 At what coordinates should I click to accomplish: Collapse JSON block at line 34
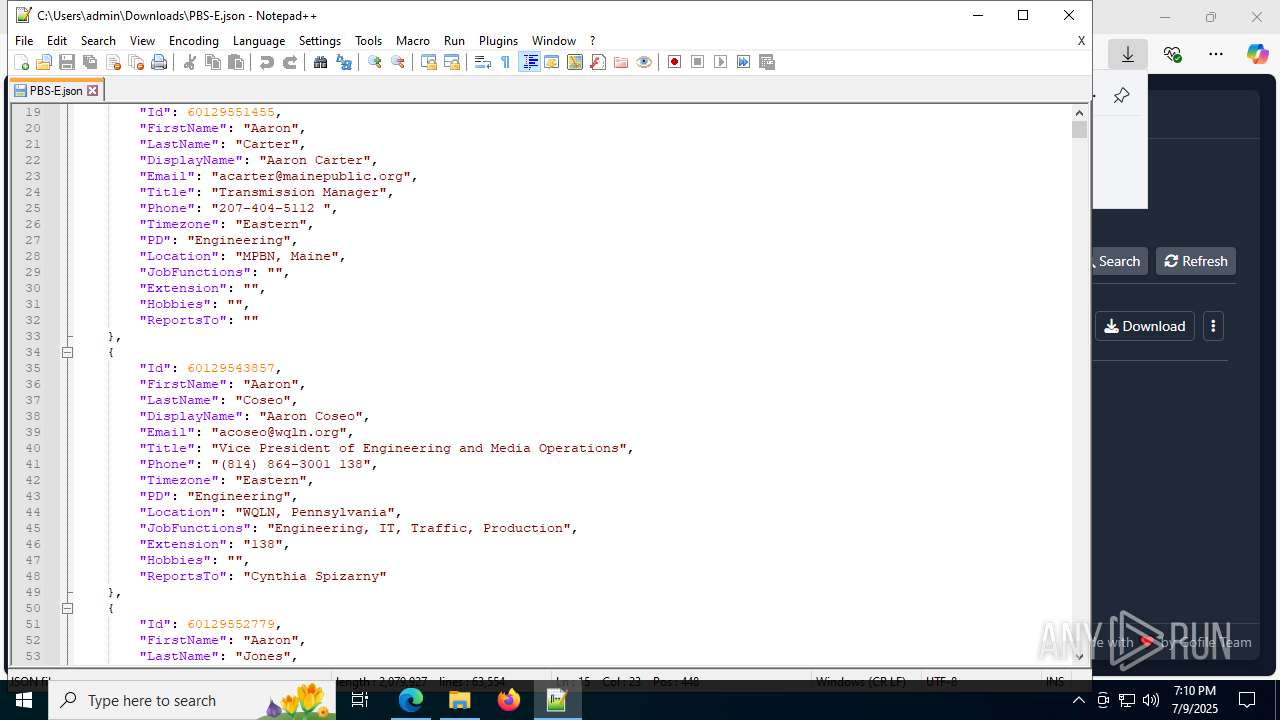tap(67, 352)
